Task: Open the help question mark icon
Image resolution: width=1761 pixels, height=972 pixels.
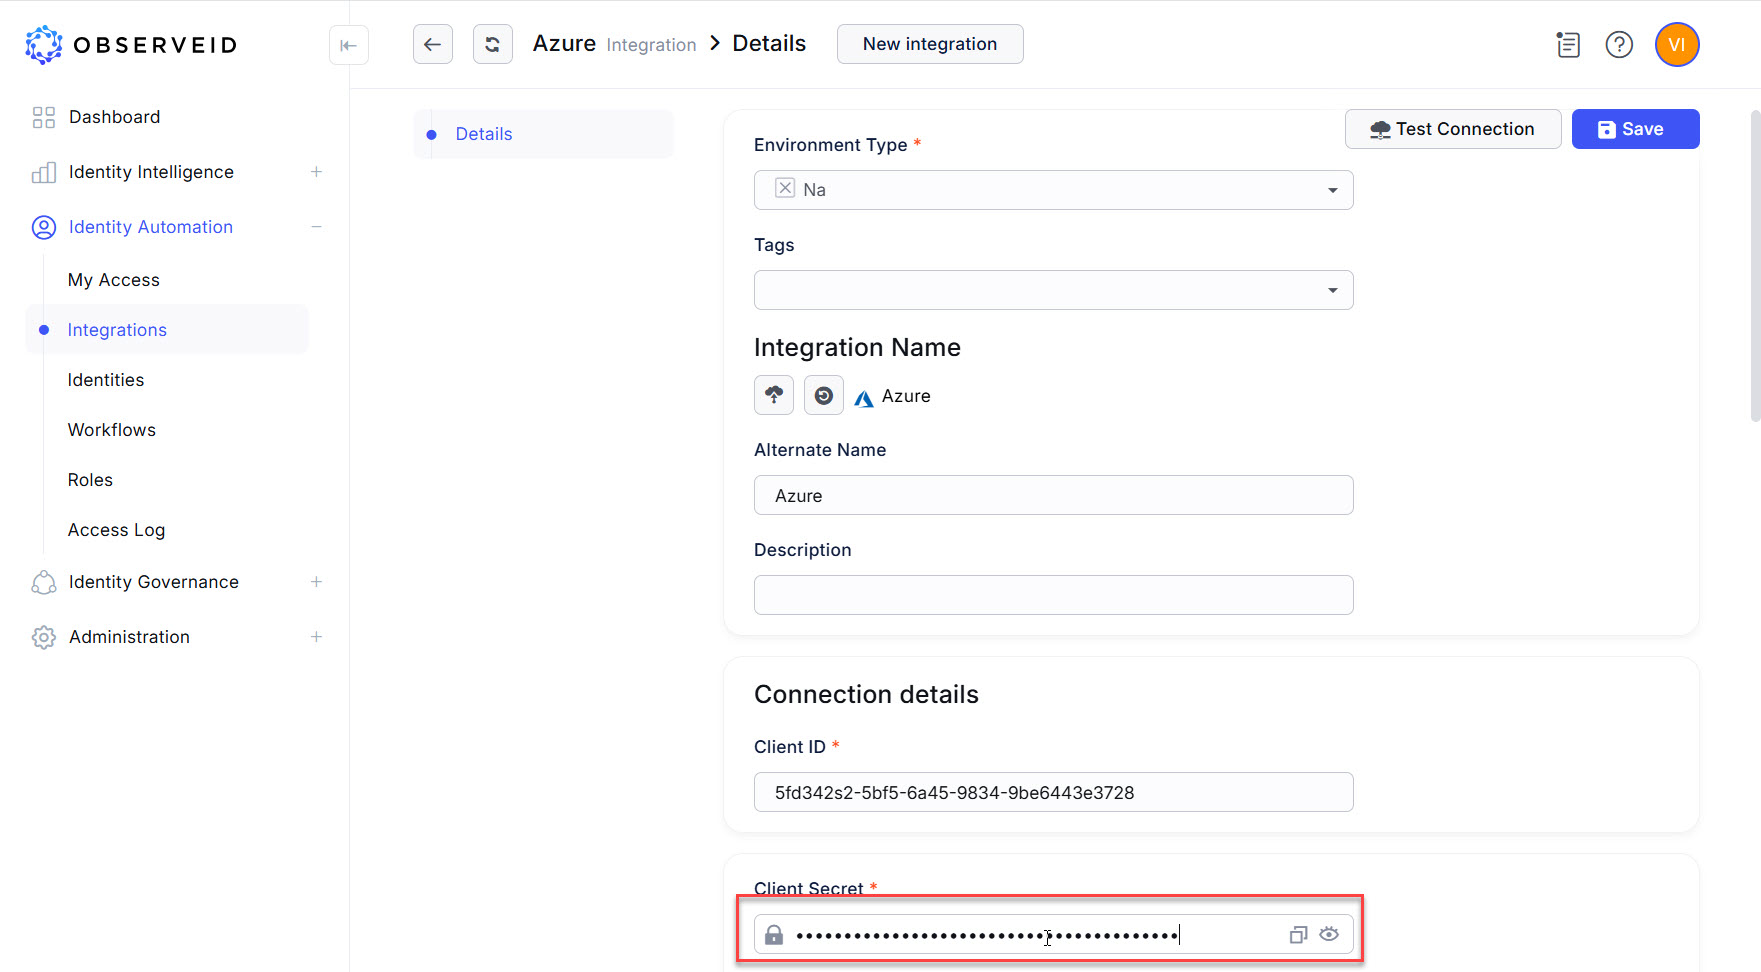Action: (1618, 45)
